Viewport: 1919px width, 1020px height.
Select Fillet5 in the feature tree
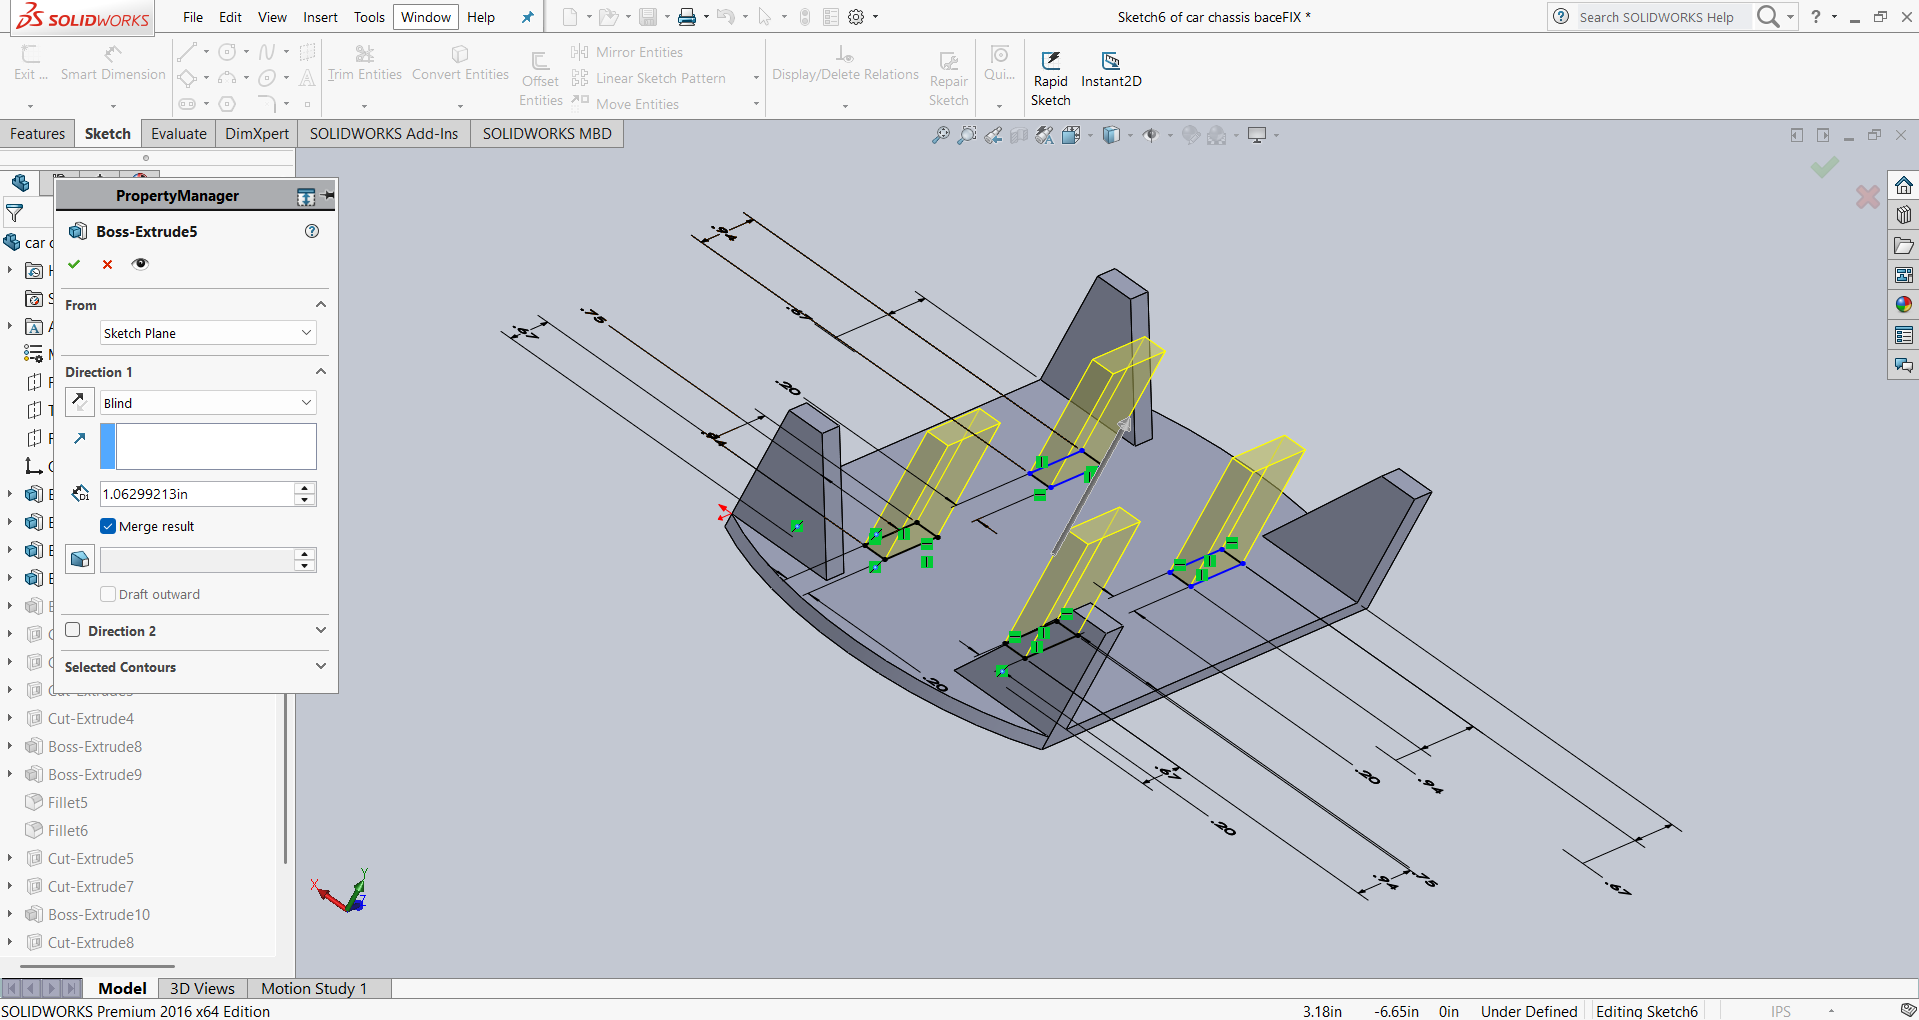tap(68, 802)
